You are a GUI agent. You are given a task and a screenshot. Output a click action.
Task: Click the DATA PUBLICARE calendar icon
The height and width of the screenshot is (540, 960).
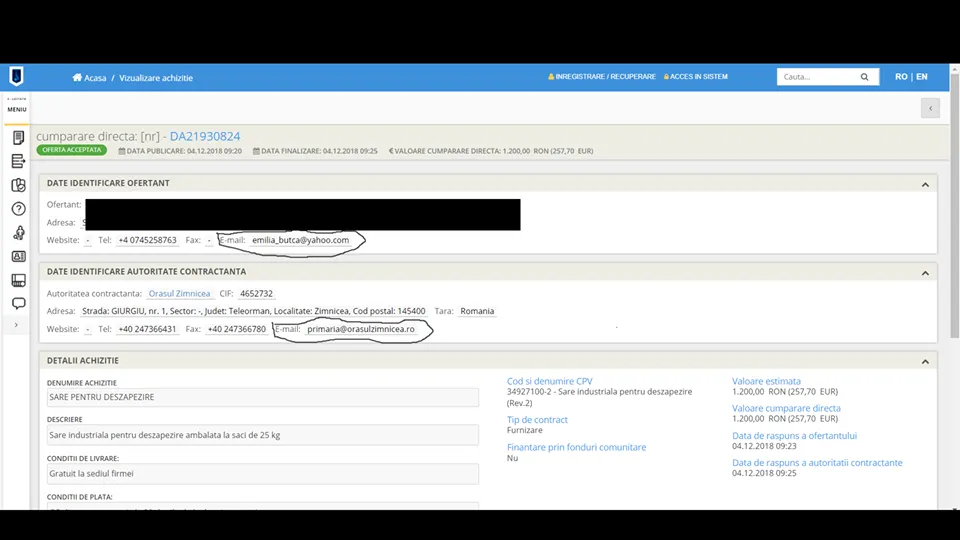(122, 151)
